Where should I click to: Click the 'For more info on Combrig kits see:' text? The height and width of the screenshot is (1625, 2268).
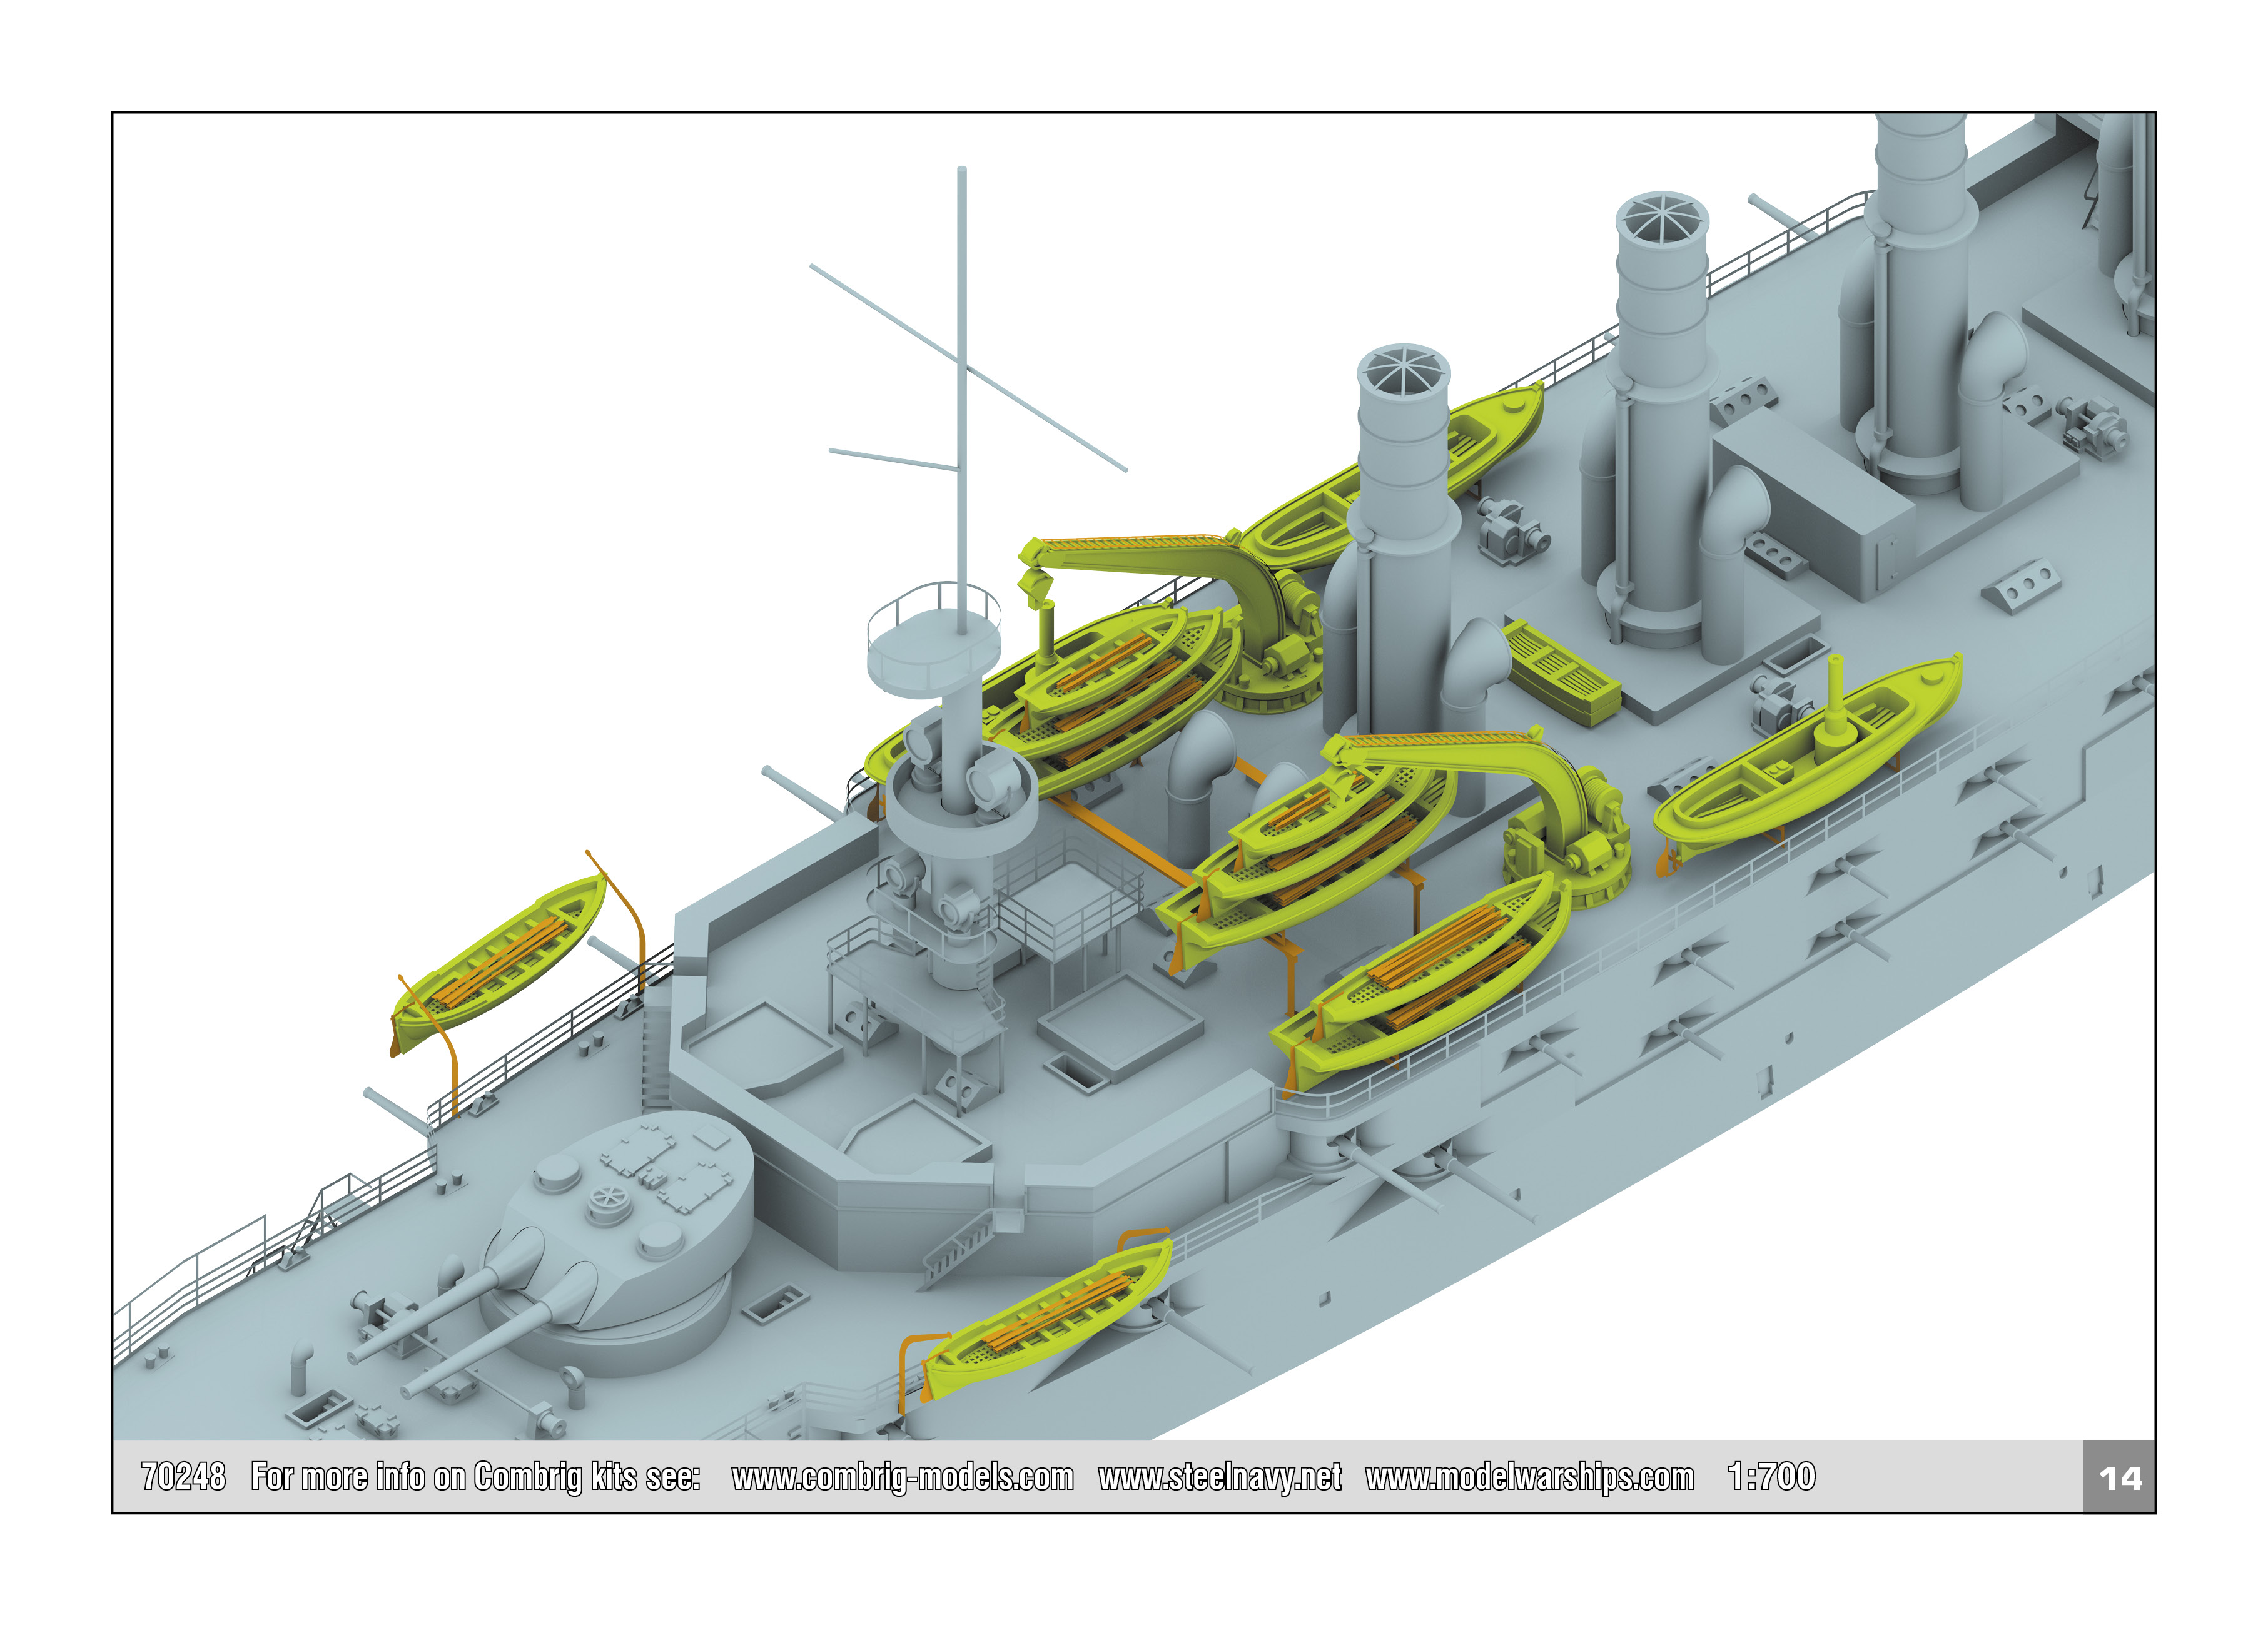tap(475, 1477)
